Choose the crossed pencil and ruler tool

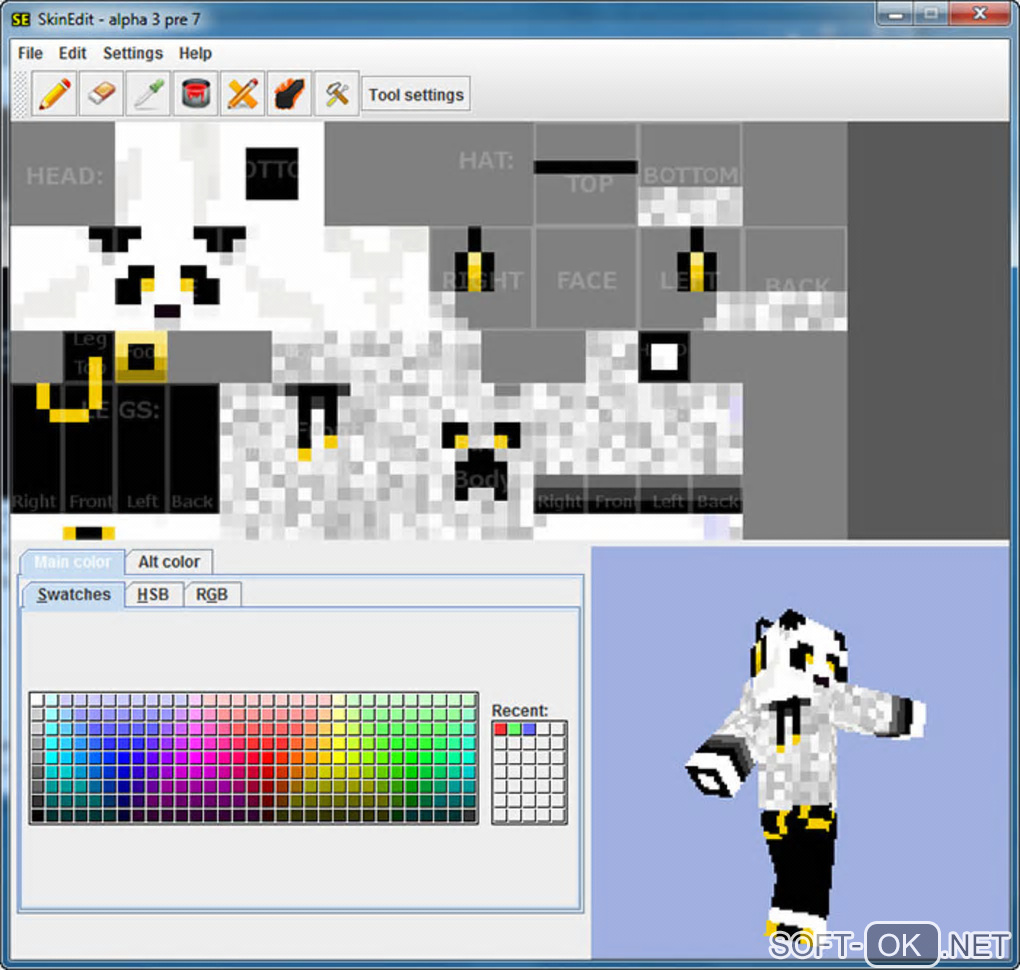(x=243, y=94)
